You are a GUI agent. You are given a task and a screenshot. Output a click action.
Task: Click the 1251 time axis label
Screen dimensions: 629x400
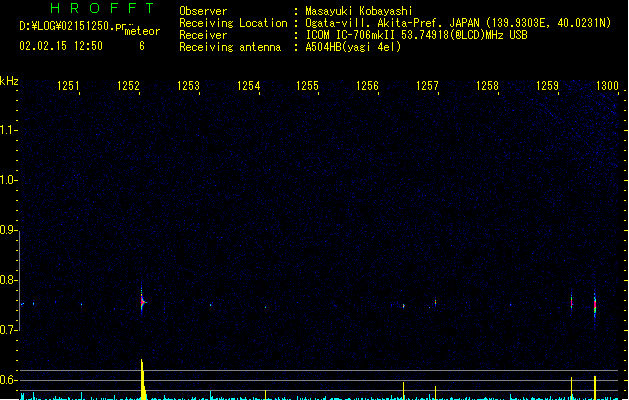pos(68,86)
